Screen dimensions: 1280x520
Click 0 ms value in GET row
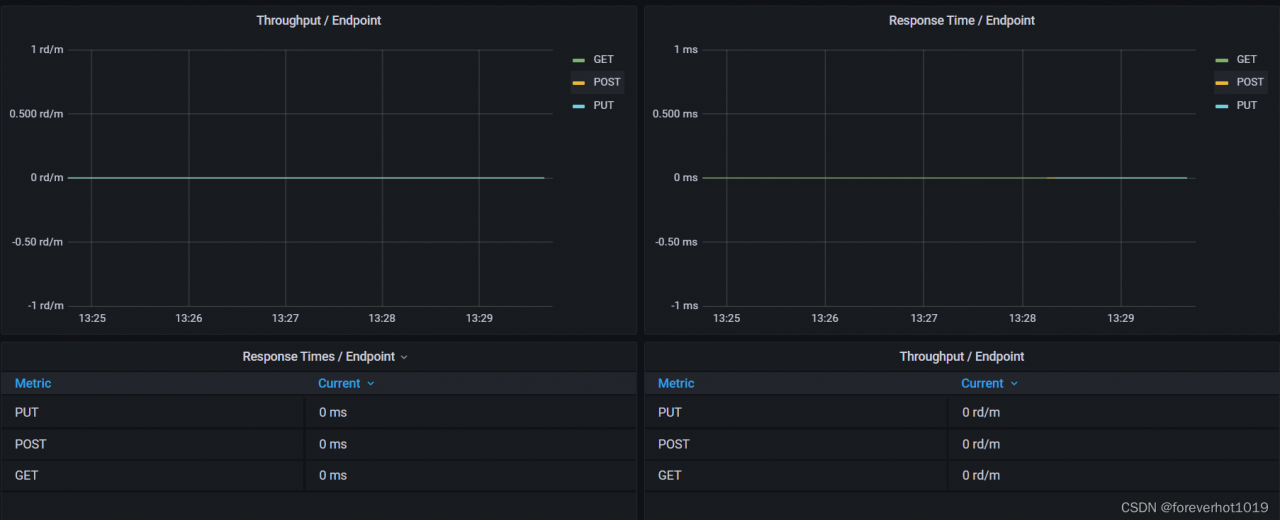click(x=333, y=476)
